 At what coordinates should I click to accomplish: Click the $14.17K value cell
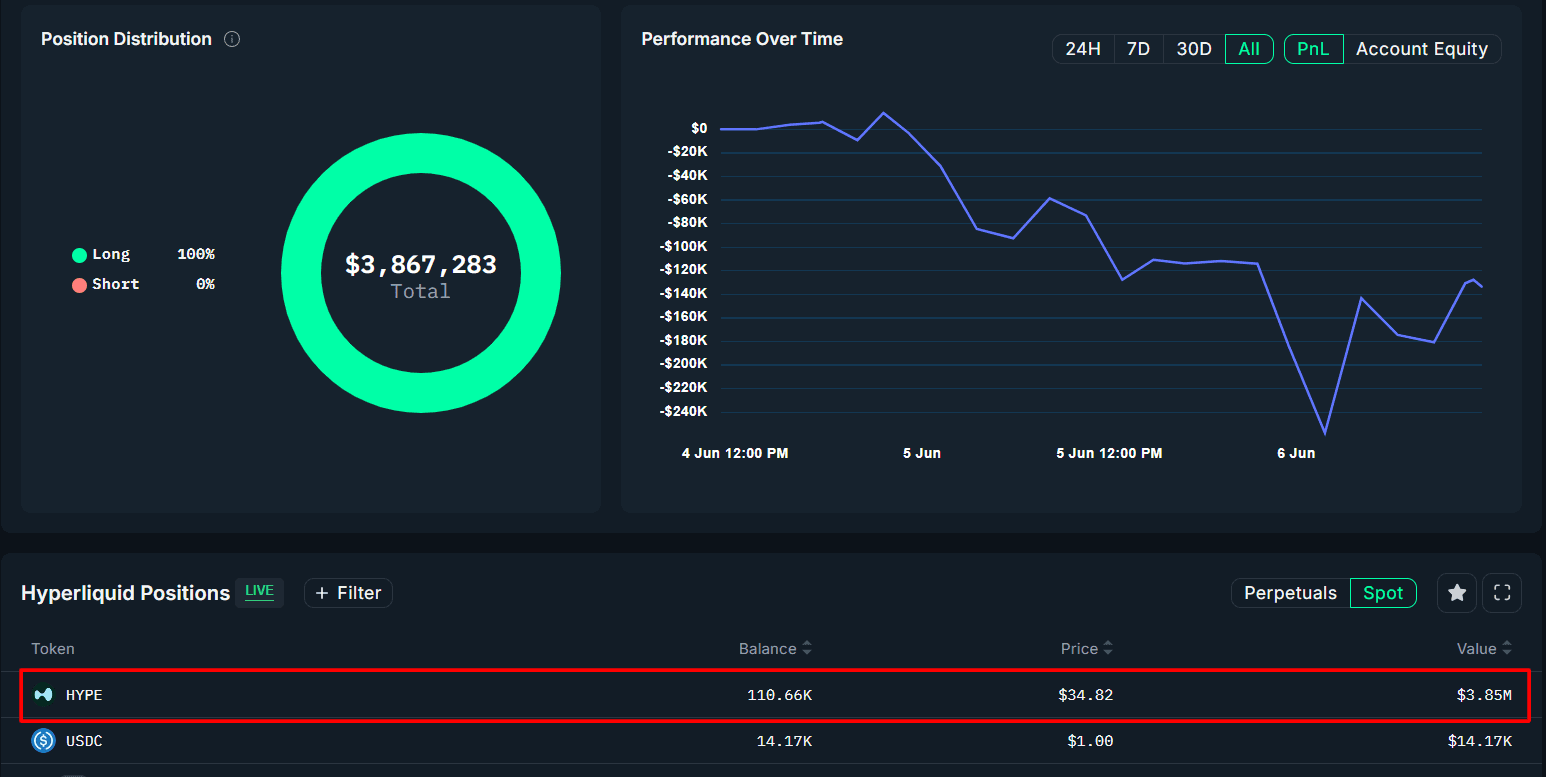pos(1479,741)
